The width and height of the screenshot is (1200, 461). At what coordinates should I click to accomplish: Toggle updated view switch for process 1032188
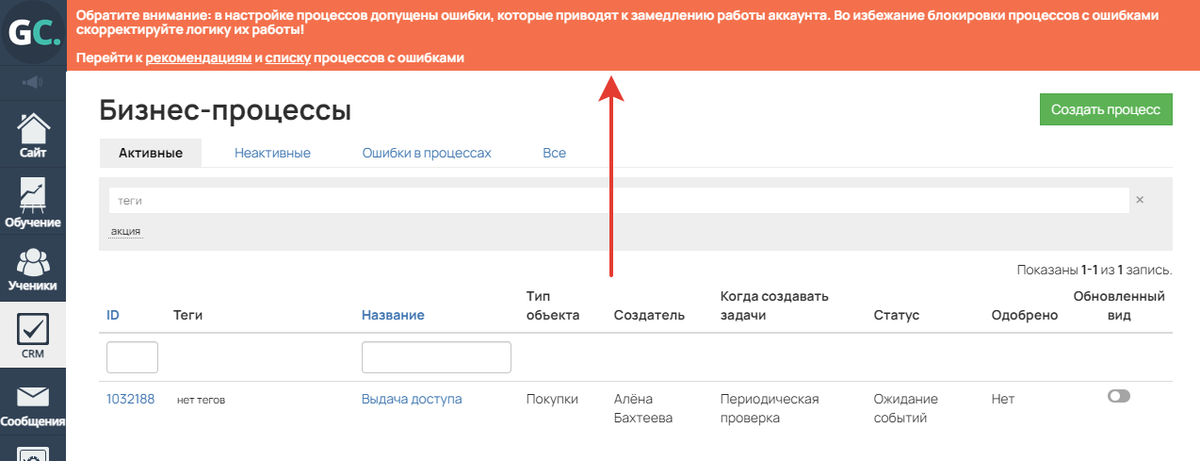tap(1119, 397)
